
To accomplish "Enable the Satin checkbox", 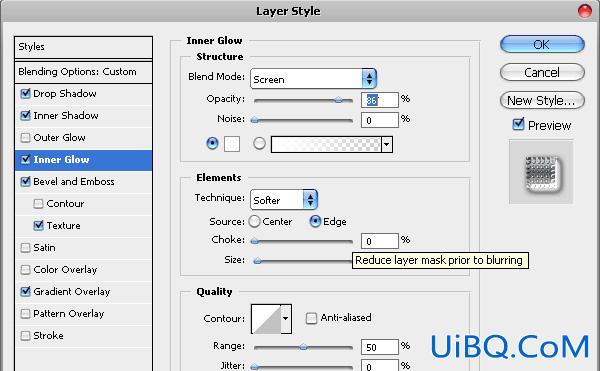I will click(25, 248).
